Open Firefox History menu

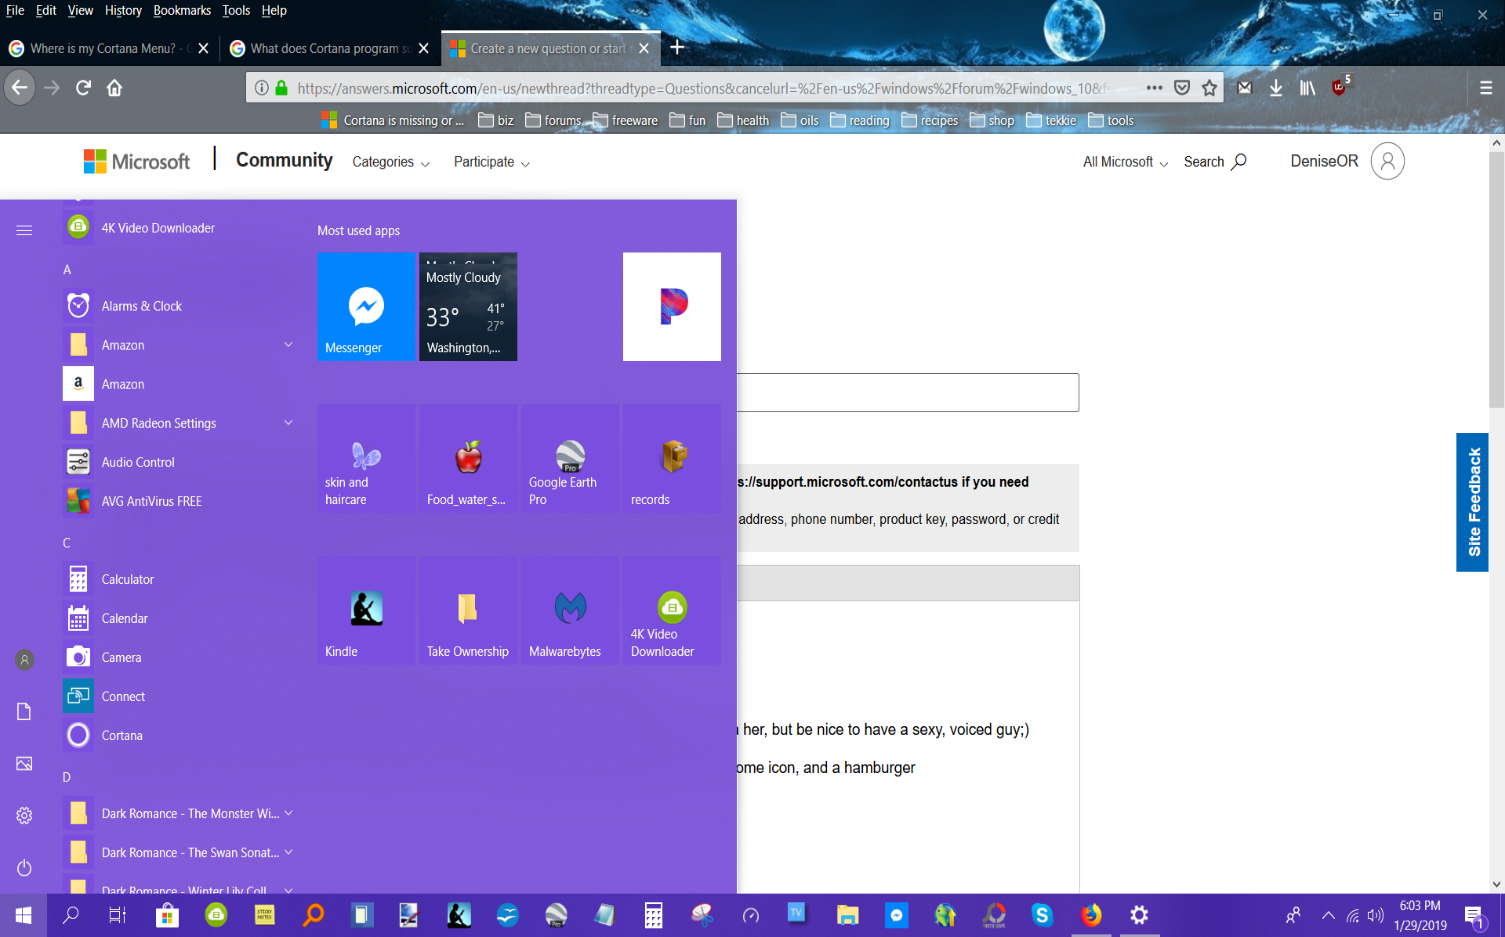(123, 10)
